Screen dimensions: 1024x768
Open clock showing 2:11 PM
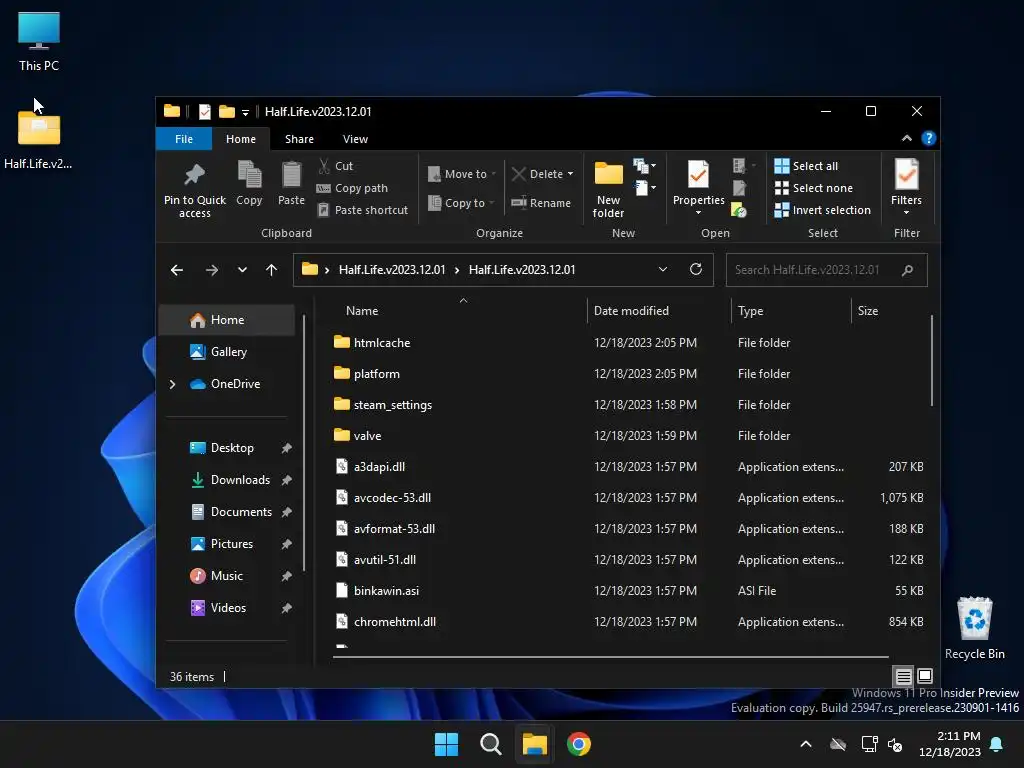click(950, 744)
